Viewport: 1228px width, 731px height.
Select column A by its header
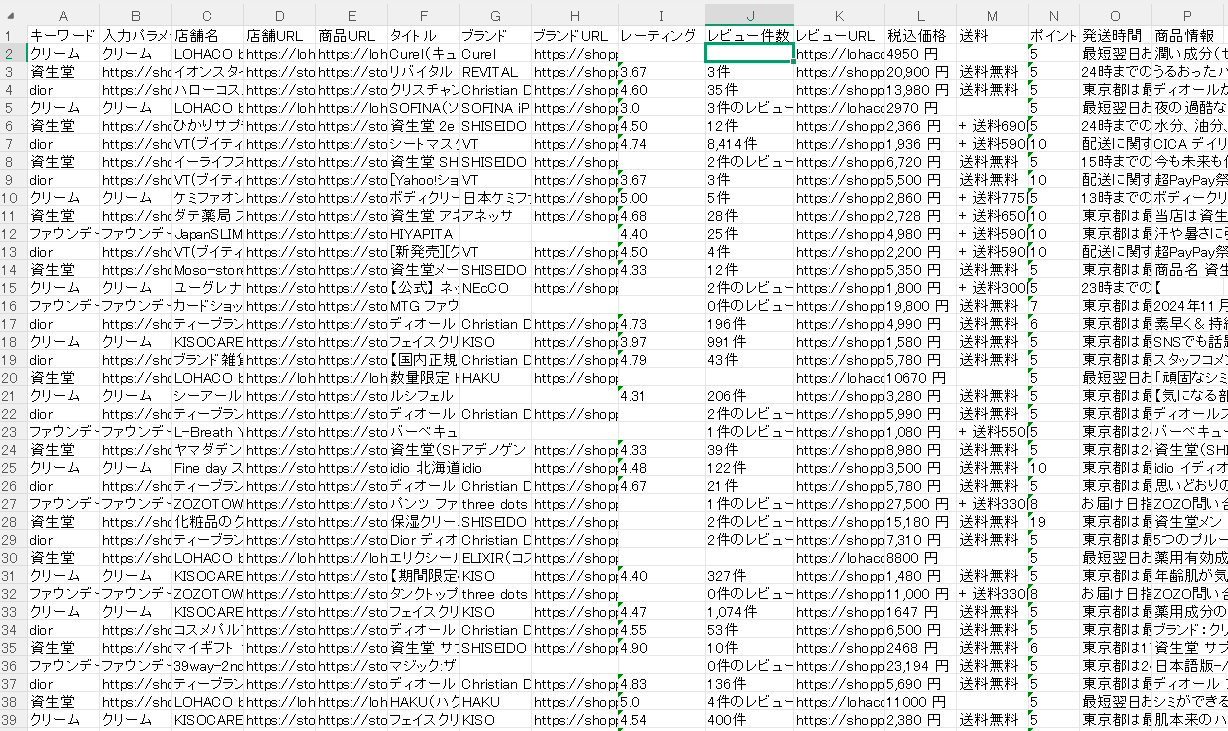[63, 14]
